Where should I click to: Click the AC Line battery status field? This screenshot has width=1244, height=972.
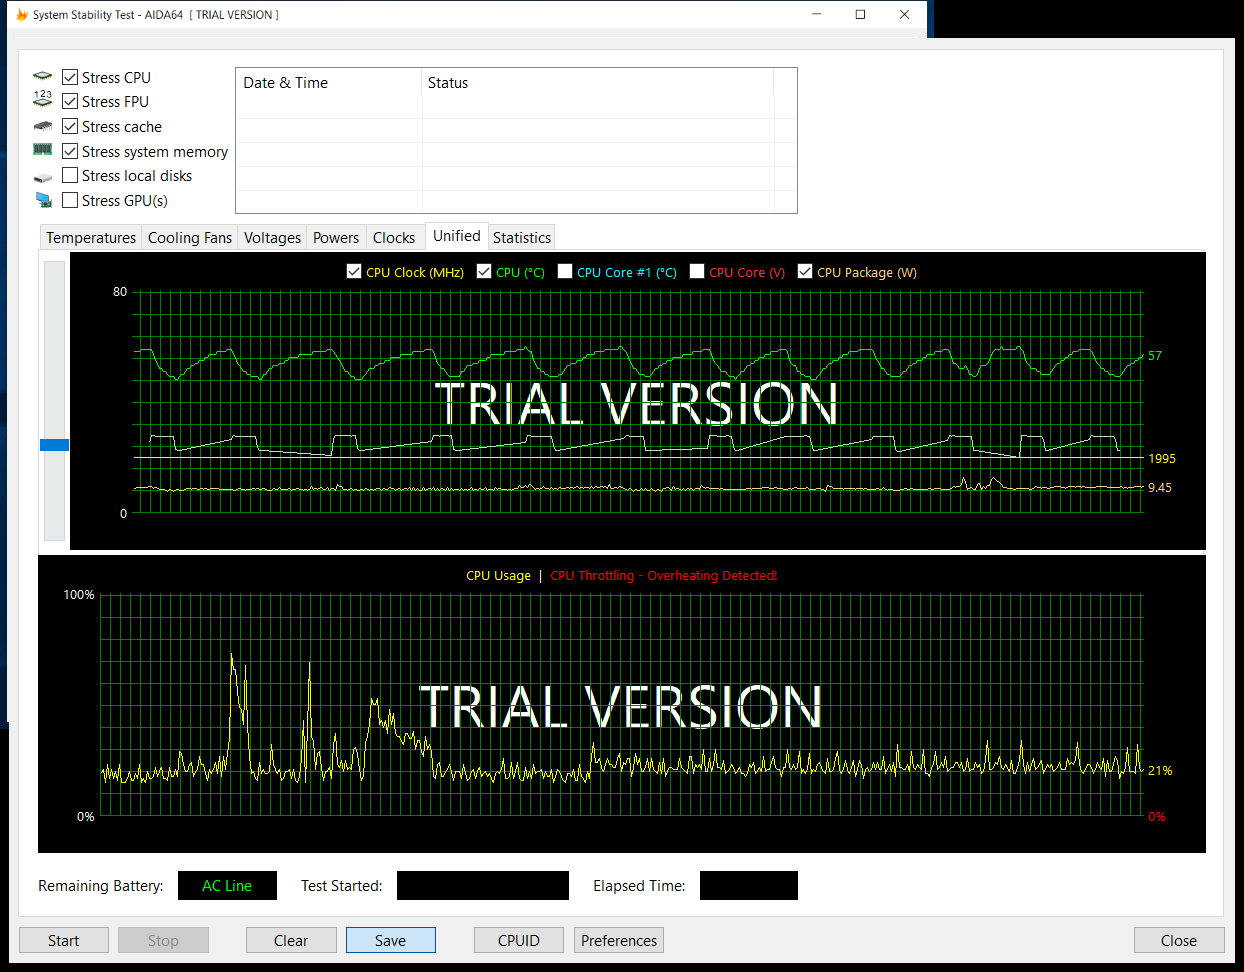227,886
